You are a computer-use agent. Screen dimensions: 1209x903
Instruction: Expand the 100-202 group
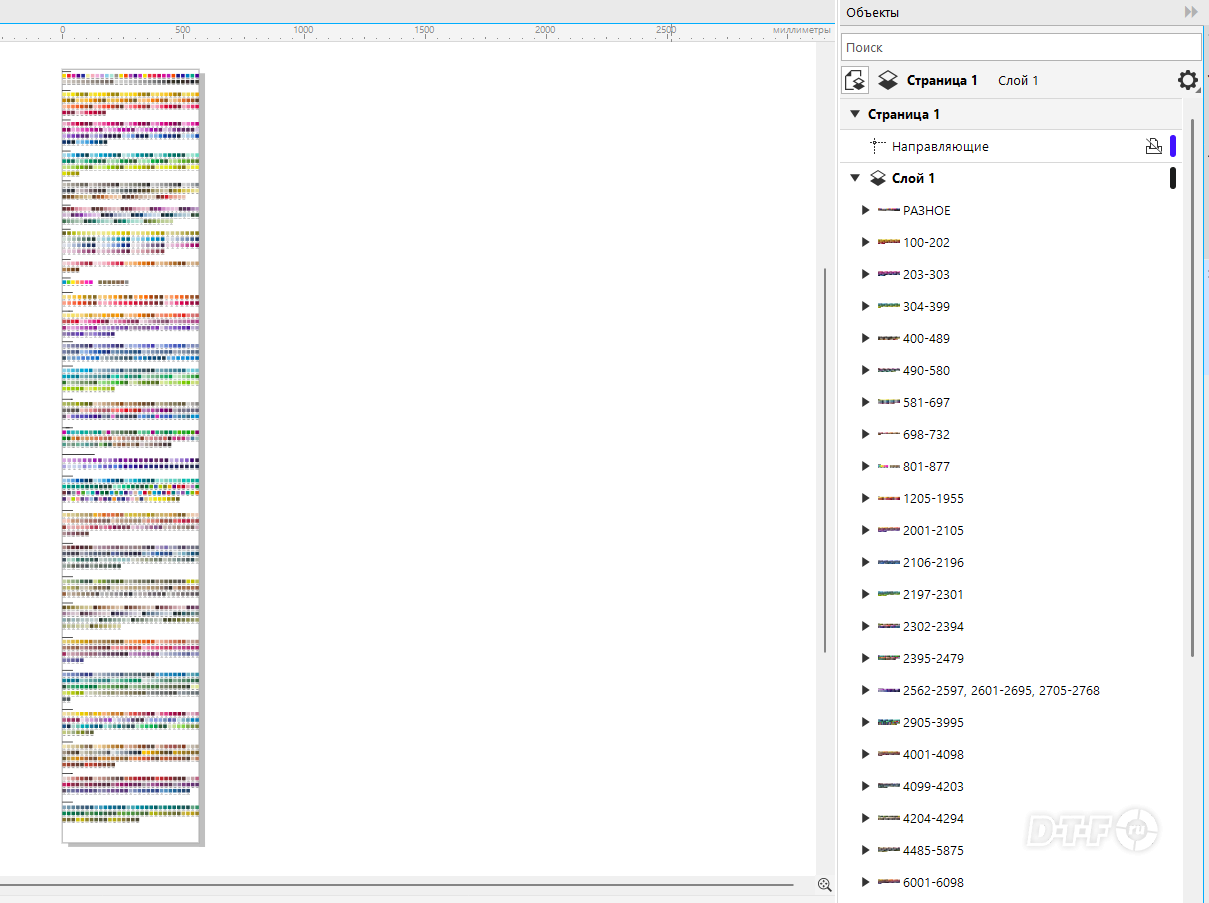(x=866, y=242)
